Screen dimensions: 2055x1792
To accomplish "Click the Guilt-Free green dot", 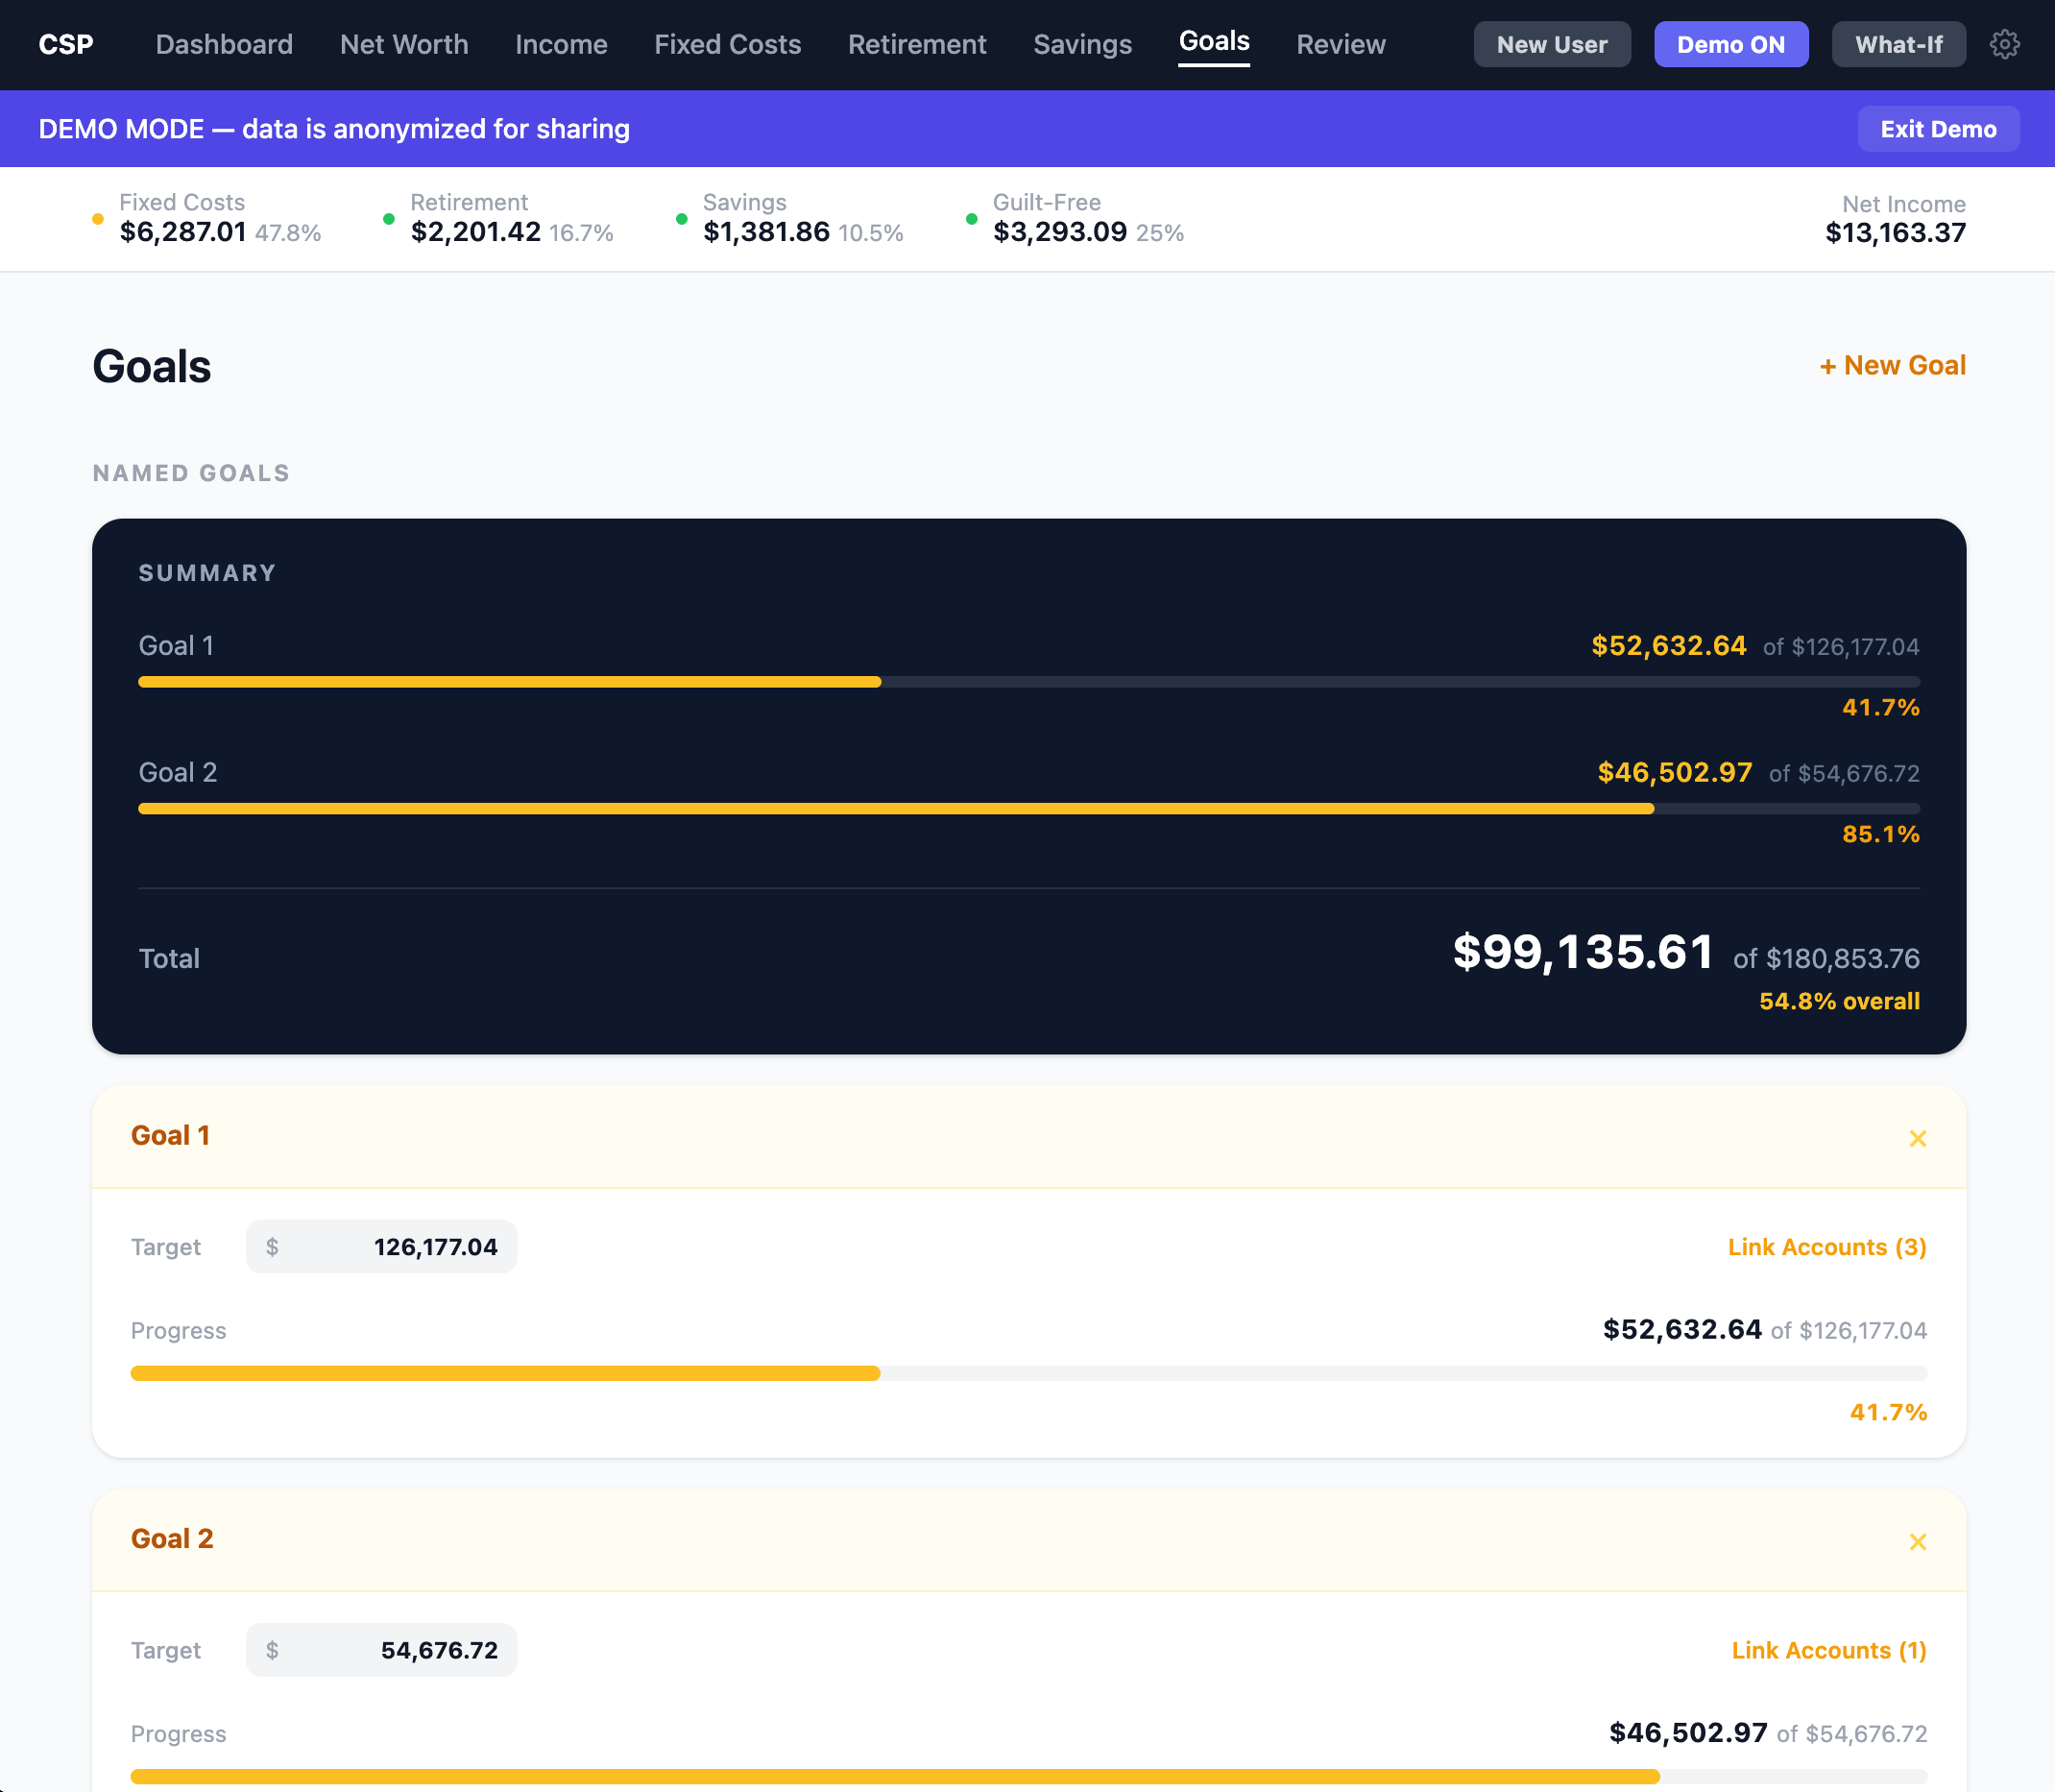I will pyautogui.click(x=971, y=217).
